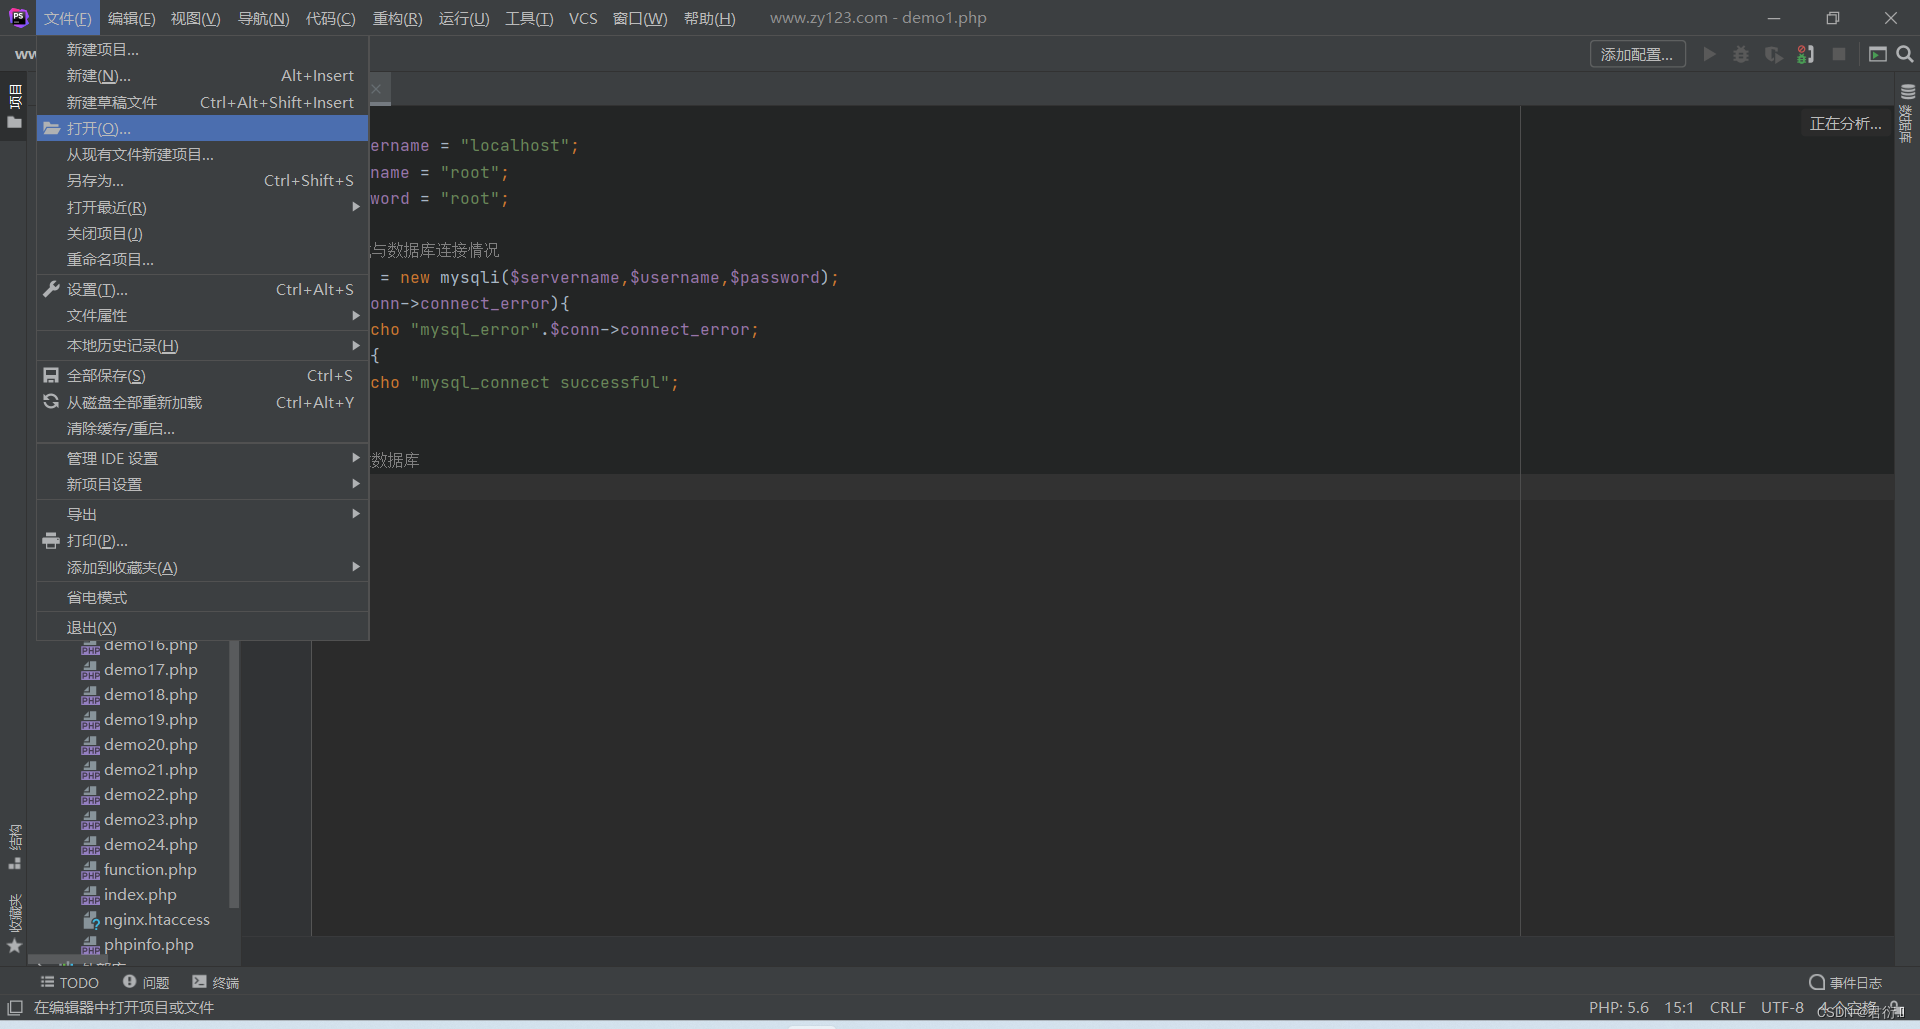Select index.php in project tree

(x=140, y=894)
